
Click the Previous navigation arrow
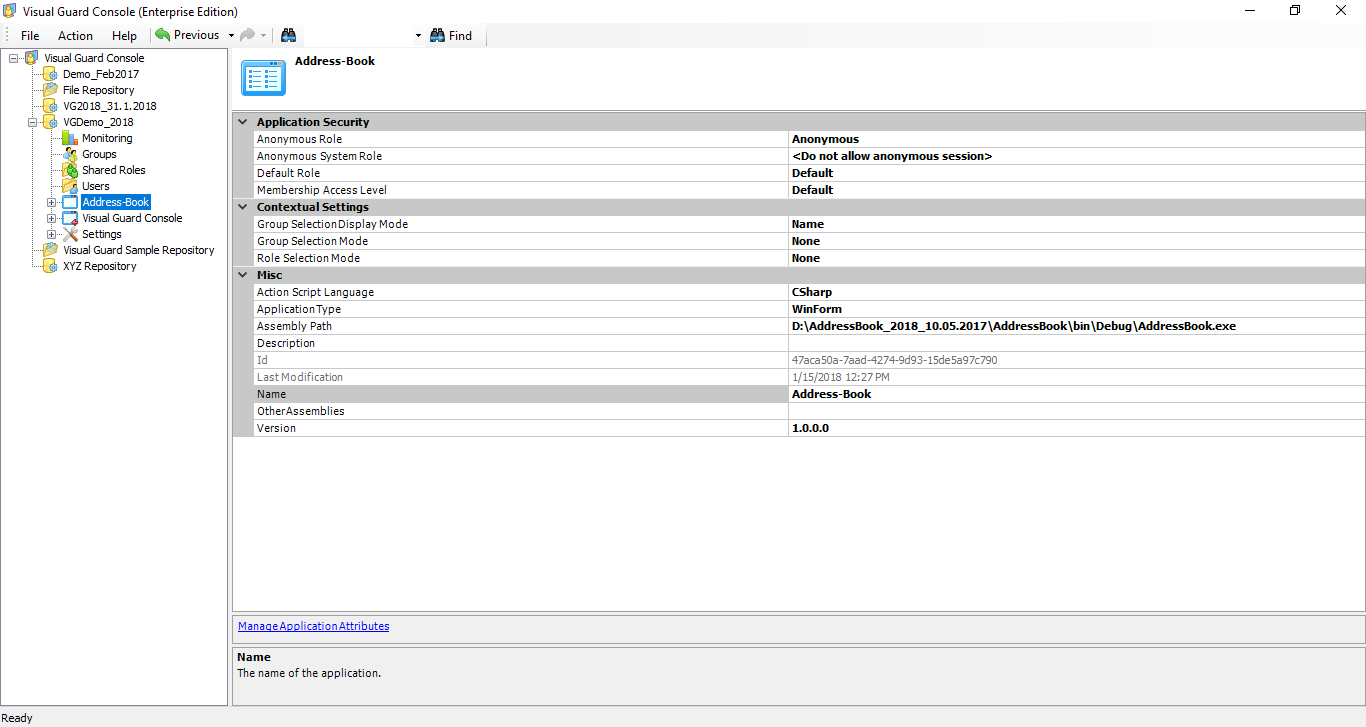162,34
